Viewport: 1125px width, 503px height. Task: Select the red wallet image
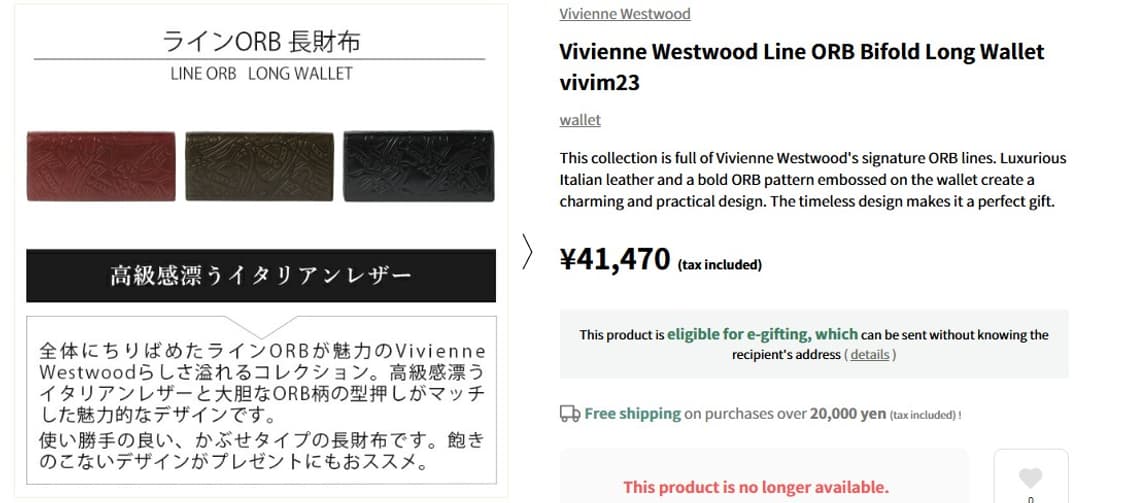(101, 165)
